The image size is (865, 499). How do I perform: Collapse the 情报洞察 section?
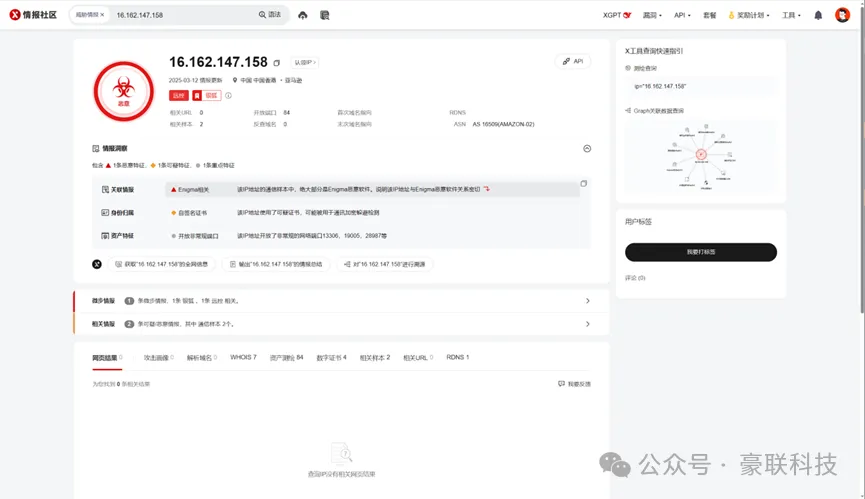pos(587,148)
